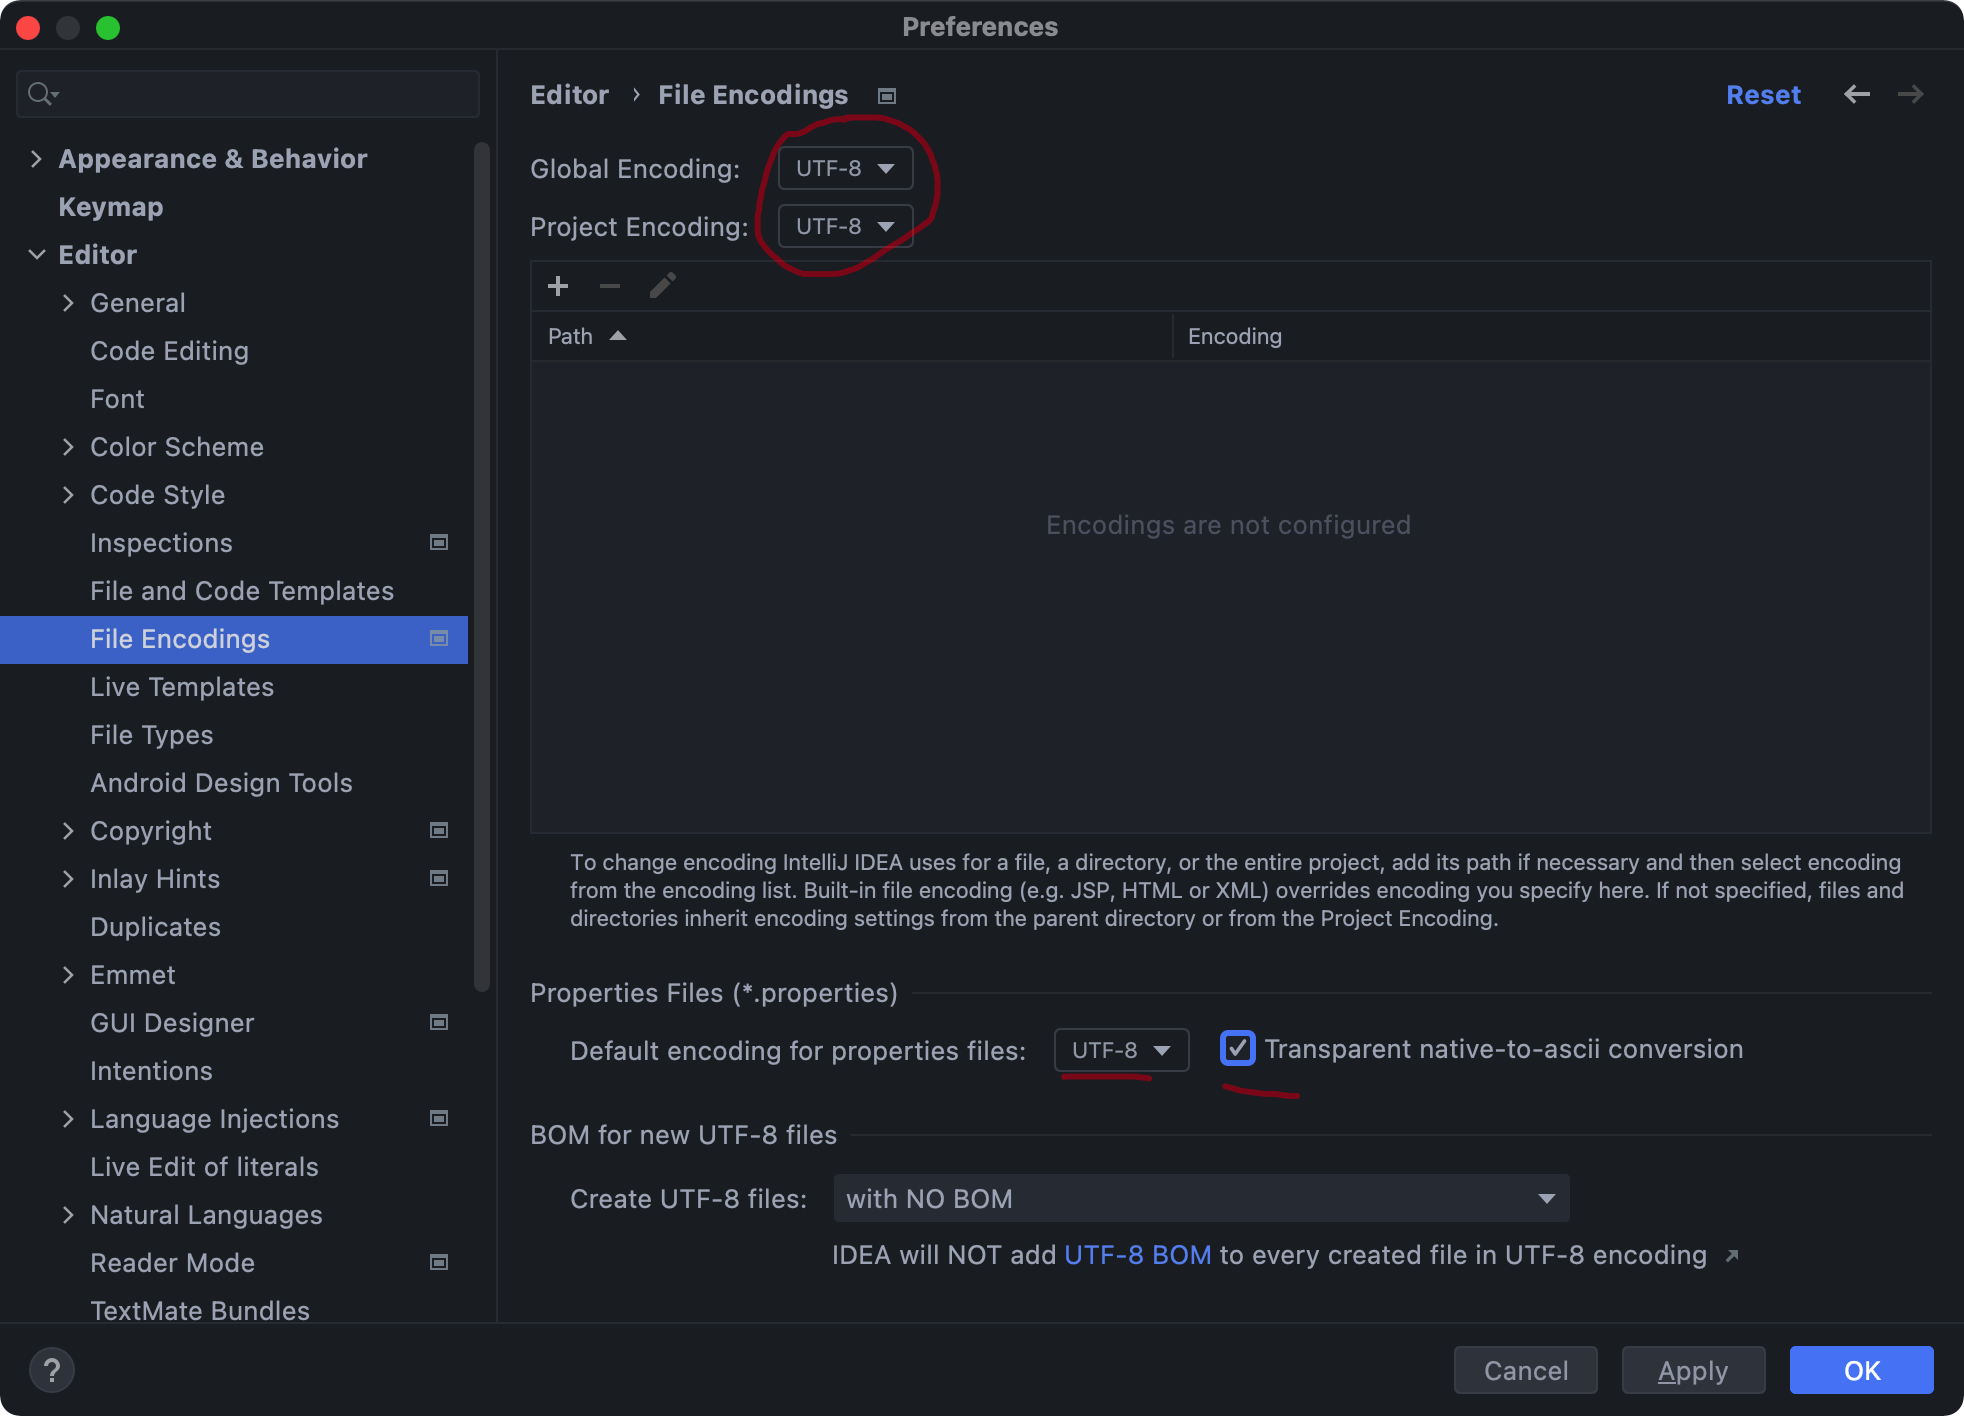Click the remove path encoding icon
The height and width of the screenshot is (1416, 1964).
[x=610, y=287]
